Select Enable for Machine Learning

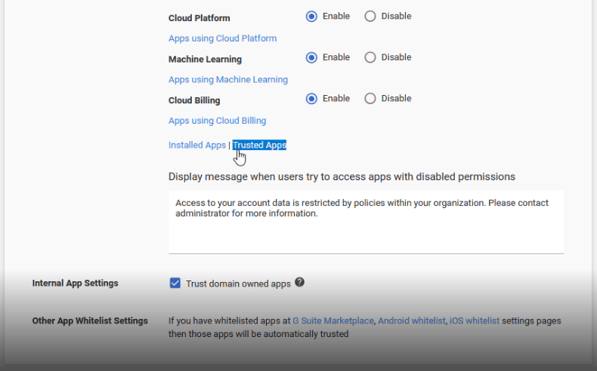pos(311,58)
